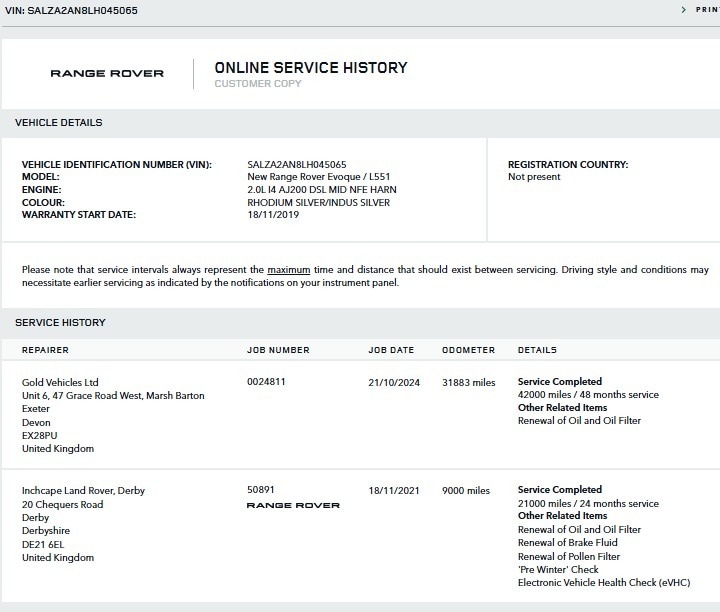Click the Inchcape Land Rover, Derby repairer name
720x612 pixels.
point(84,491)
